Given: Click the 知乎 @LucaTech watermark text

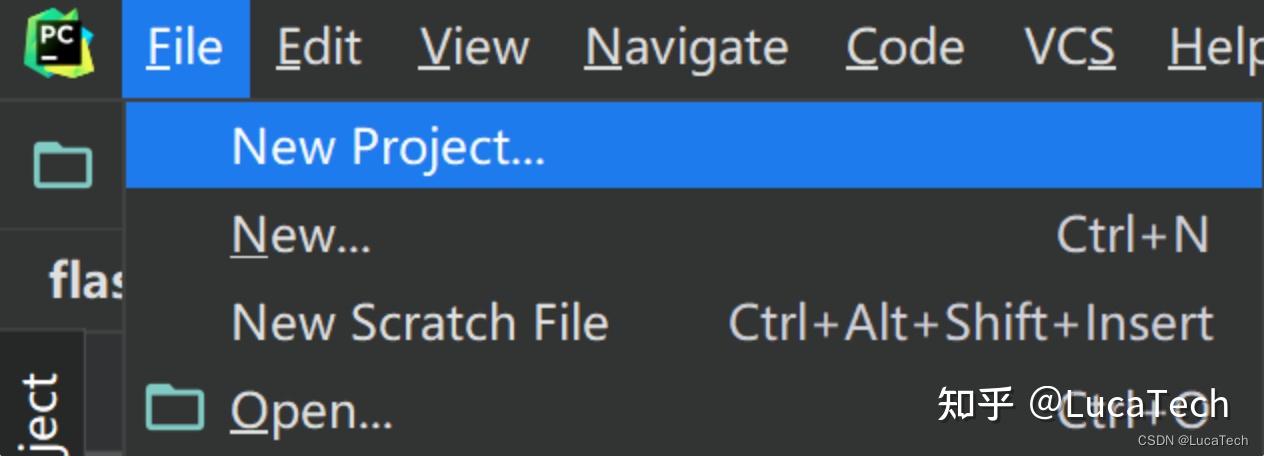Looking at the screenshot, I should (x=1083, y=404).
